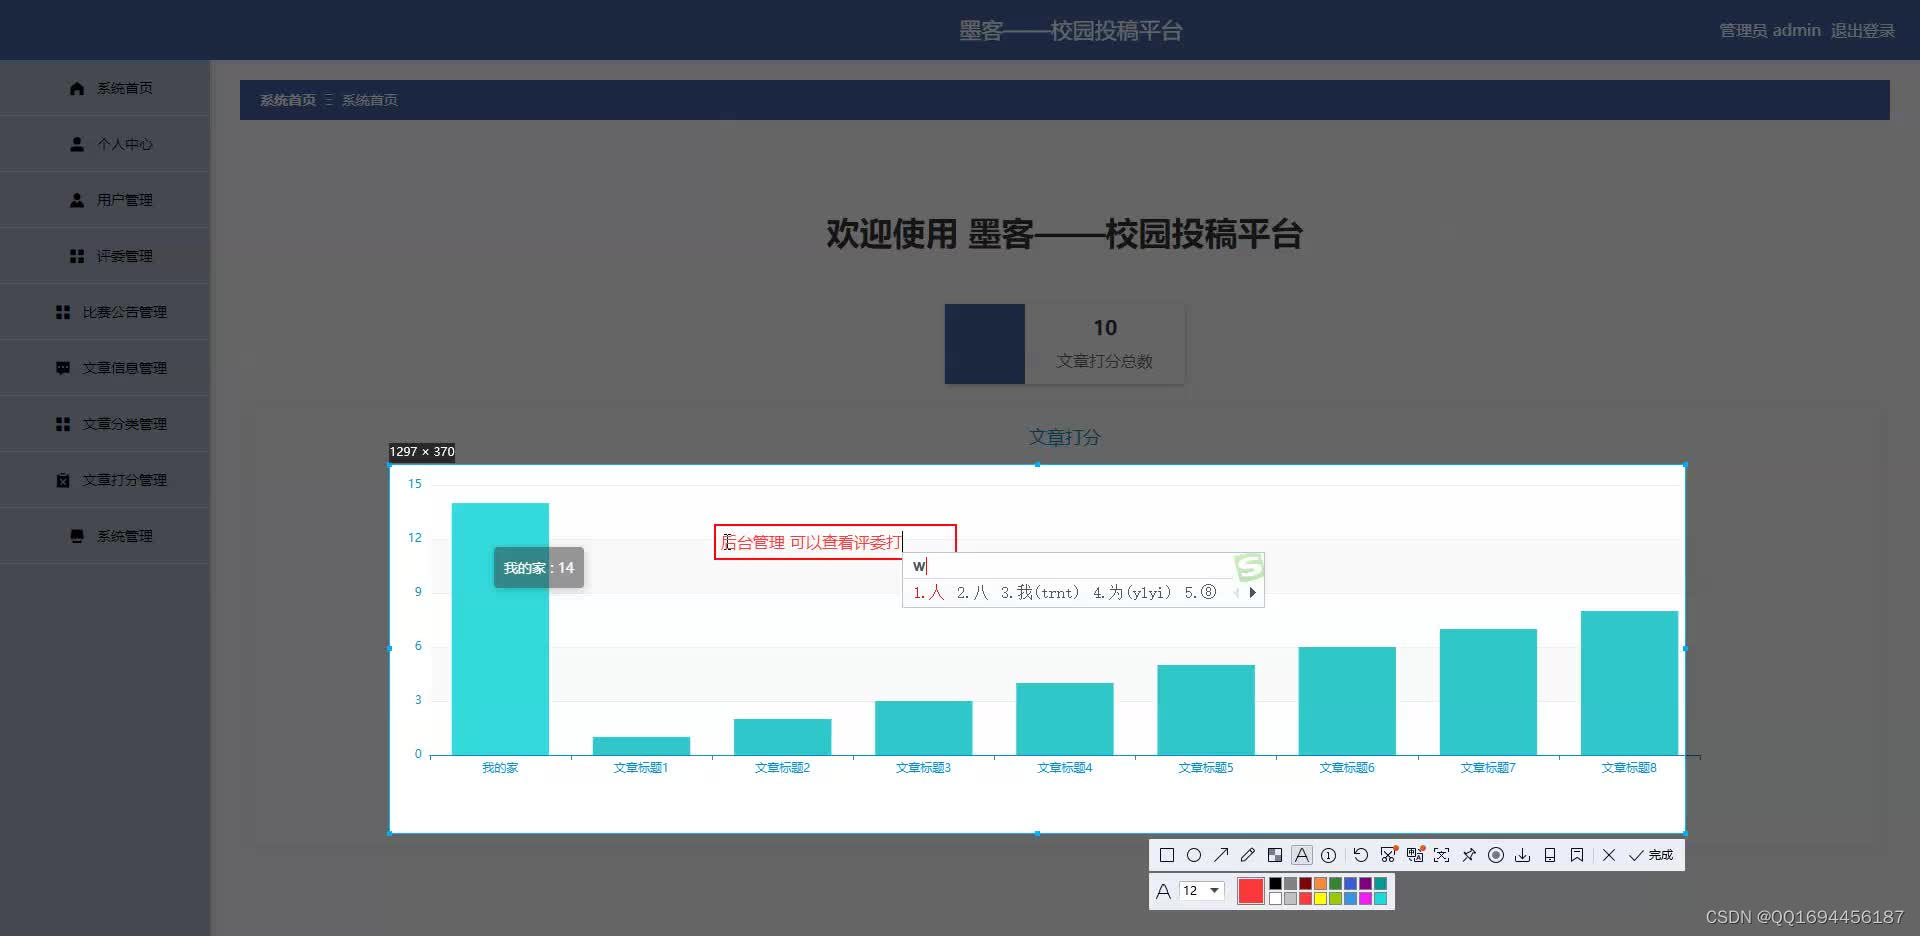Click the 文章打分 chart title
This screenshot has height=936, width=1920.
(x=1065, y=437)
